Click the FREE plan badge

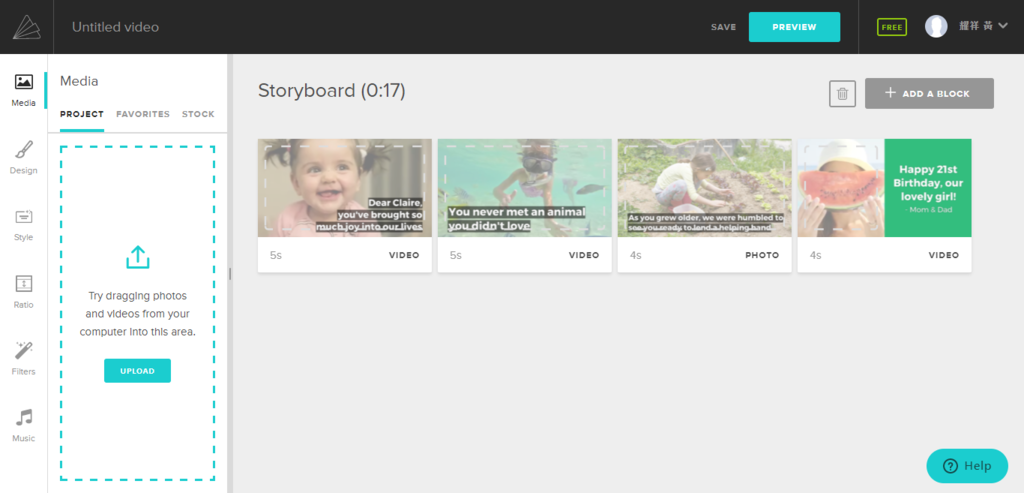tap(891, 27)
